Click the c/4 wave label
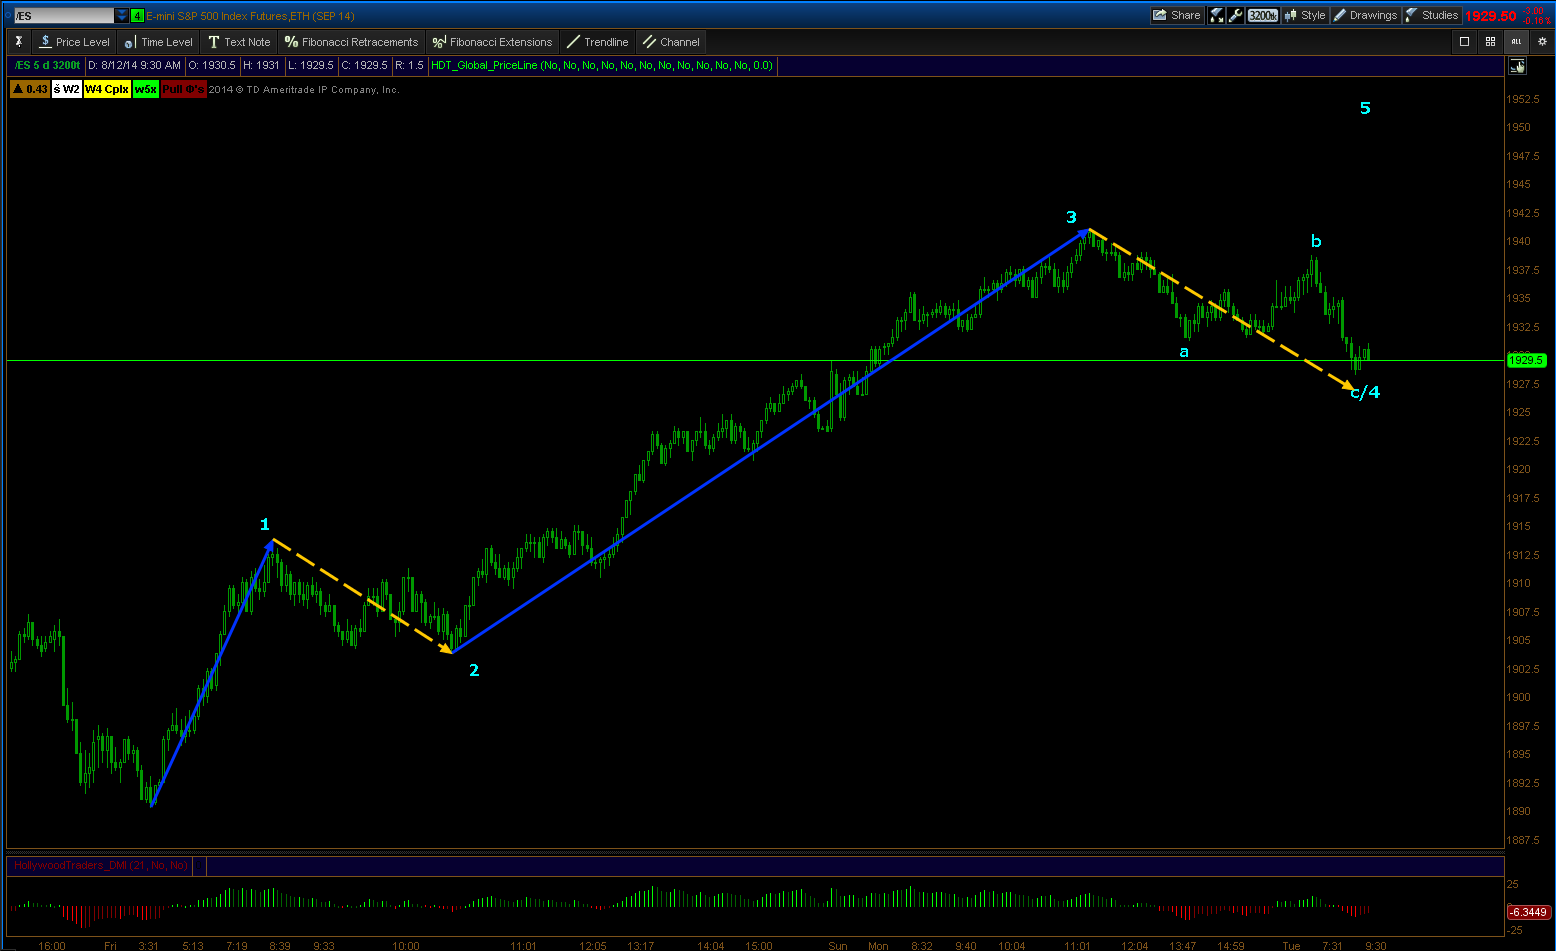 [1365, 392]
